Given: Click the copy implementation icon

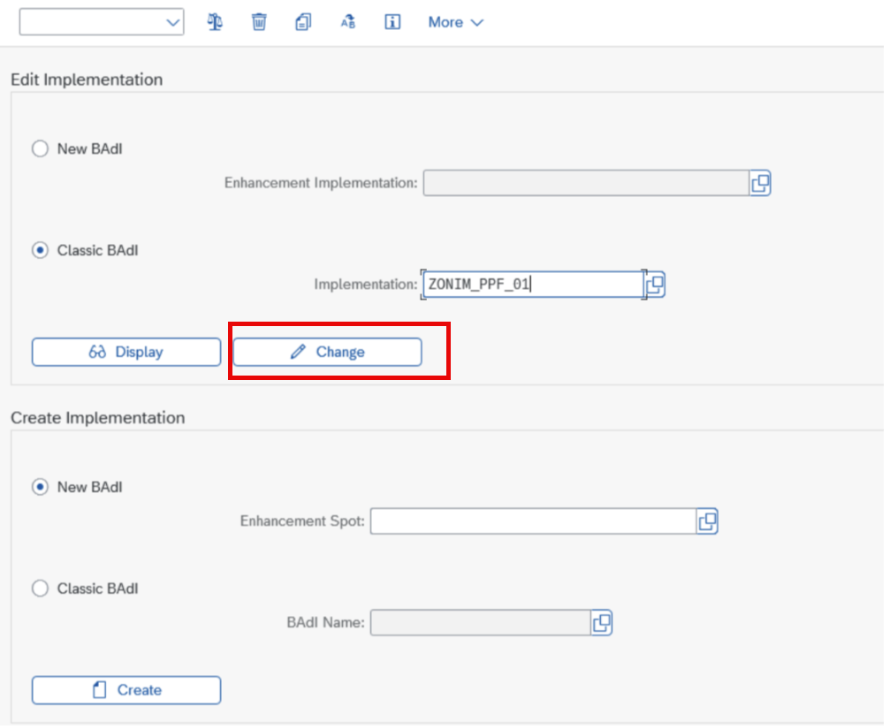Looking at the screenshot, I should pos(303,22).
